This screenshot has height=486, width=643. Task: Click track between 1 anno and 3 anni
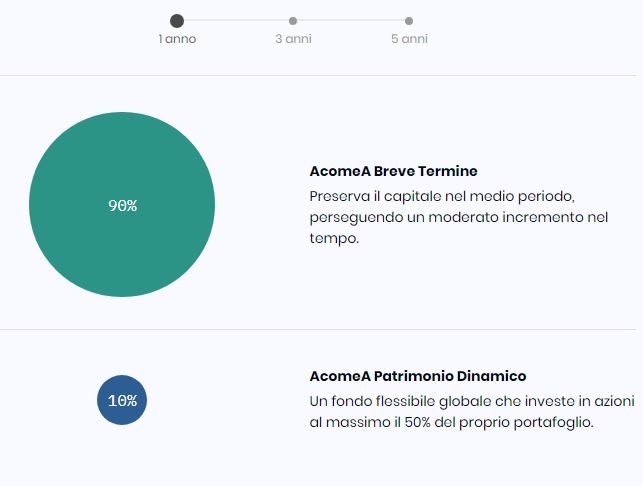point(236,20)
